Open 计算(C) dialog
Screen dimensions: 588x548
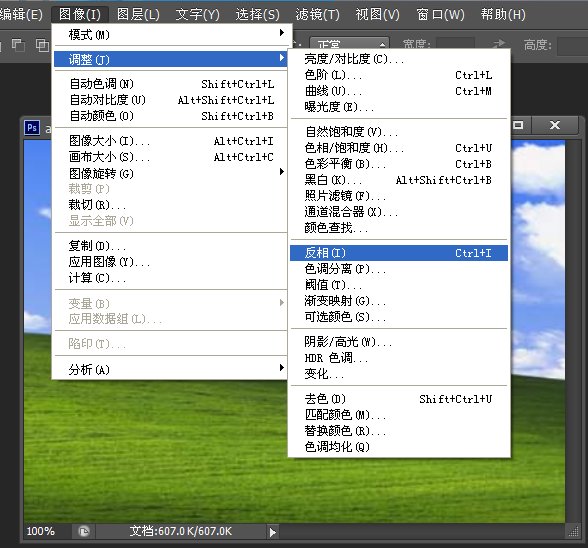pyautogui.click(x=171, y=278)
